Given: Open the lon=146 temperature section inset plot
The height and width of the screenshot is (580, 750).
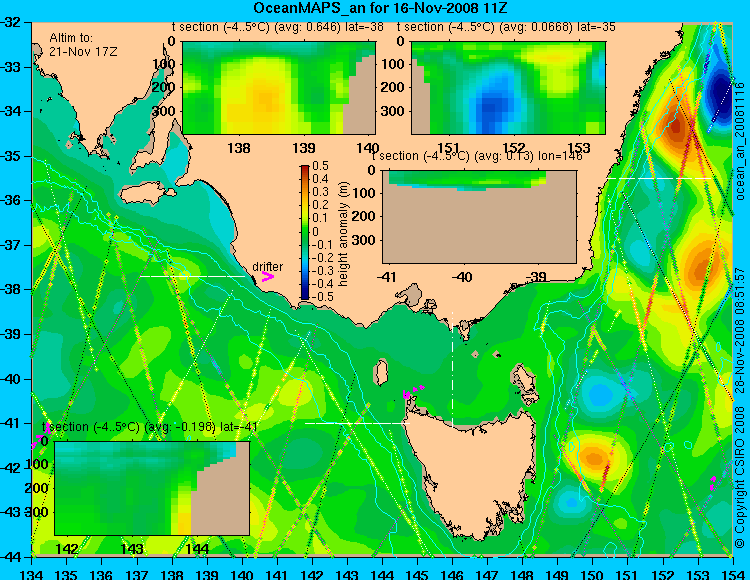Looking at the screenshot, I should (479, 216).
